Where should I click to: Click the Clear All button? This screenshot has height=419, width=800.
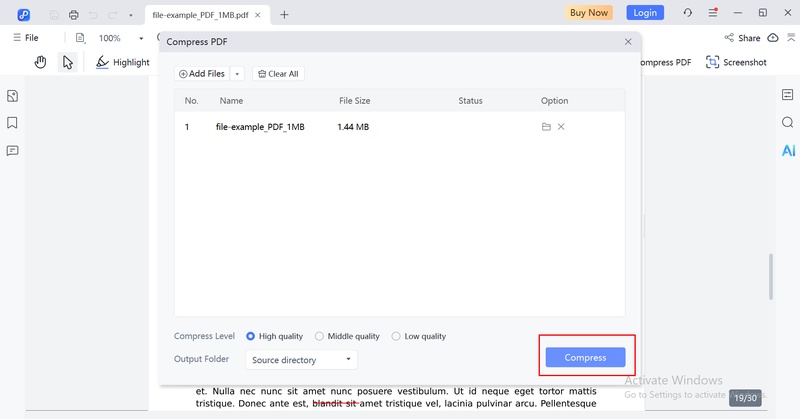[278, 74]
